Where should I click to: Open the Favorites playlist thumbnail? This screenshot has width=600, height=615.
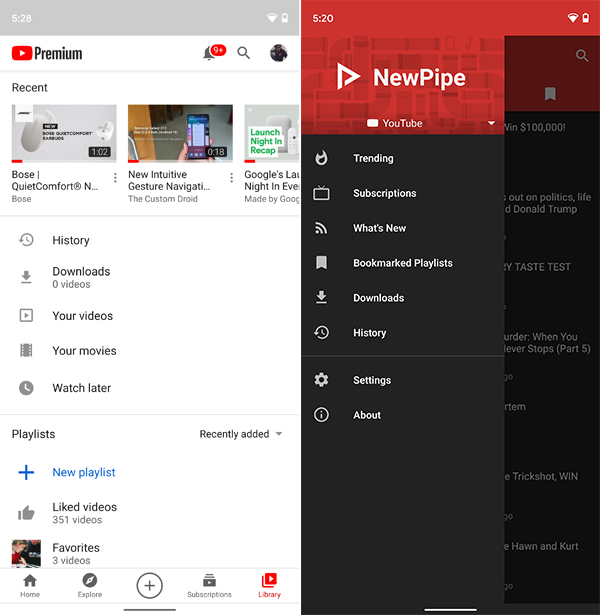pos(26,553)
